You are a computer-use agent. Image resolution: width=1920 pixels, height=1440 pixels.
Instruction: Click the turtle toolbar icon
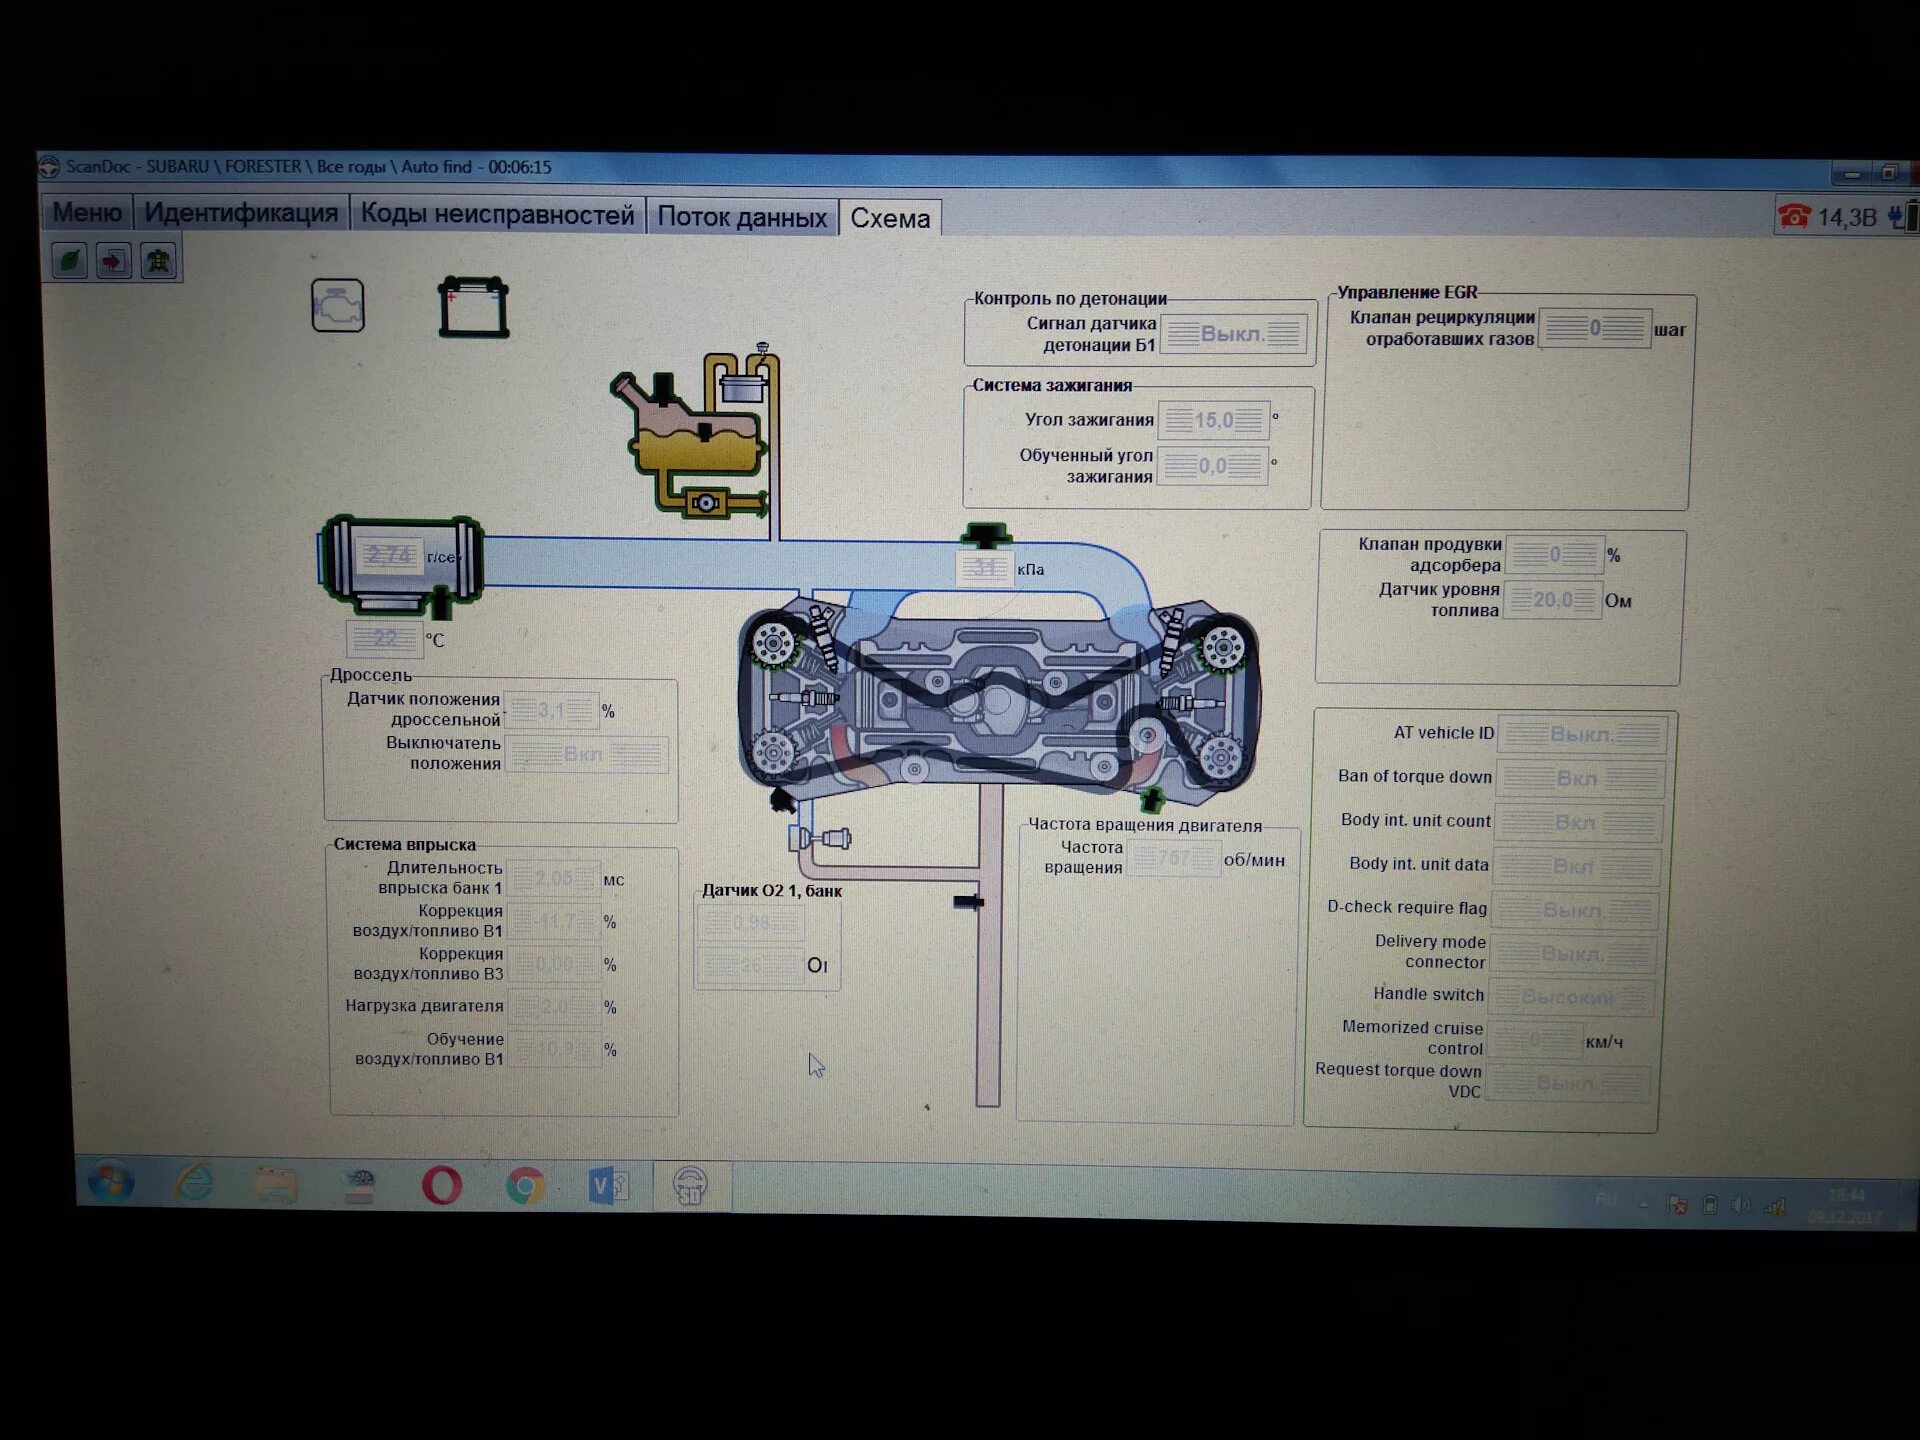point(158,262)
